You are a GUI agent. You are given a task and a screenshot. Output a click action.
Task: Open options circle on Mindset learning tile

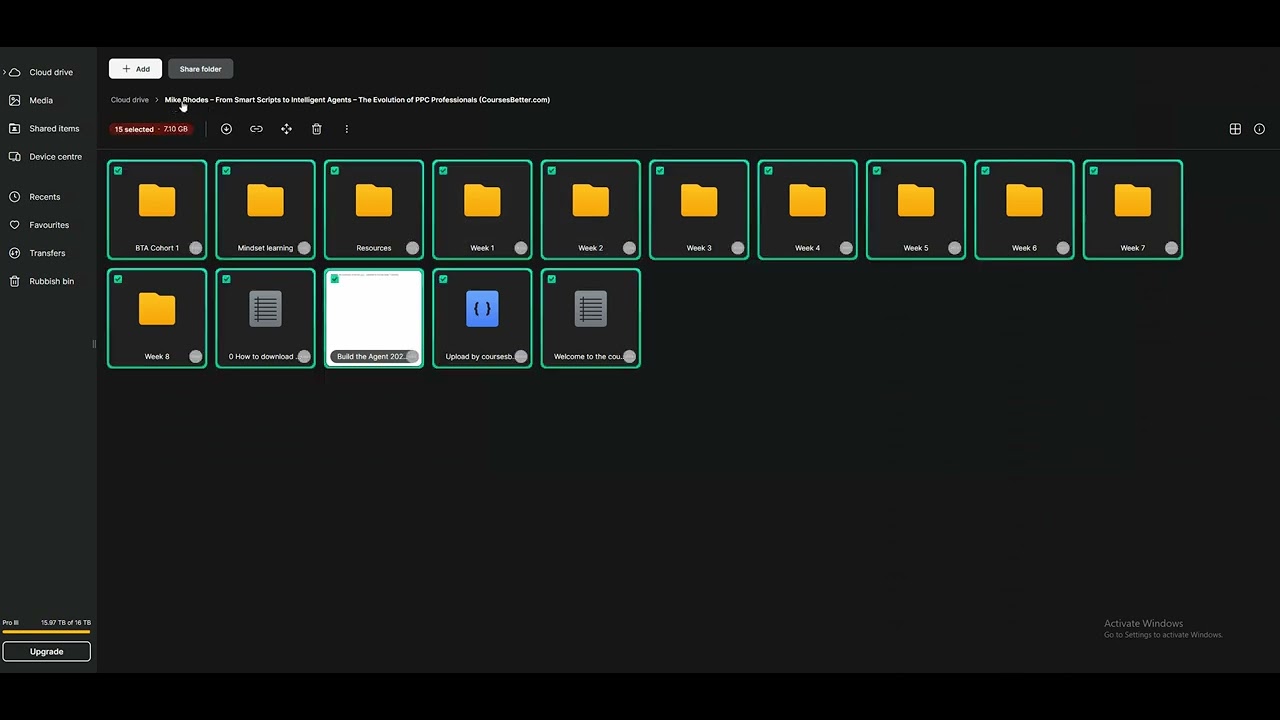(304, 248)
